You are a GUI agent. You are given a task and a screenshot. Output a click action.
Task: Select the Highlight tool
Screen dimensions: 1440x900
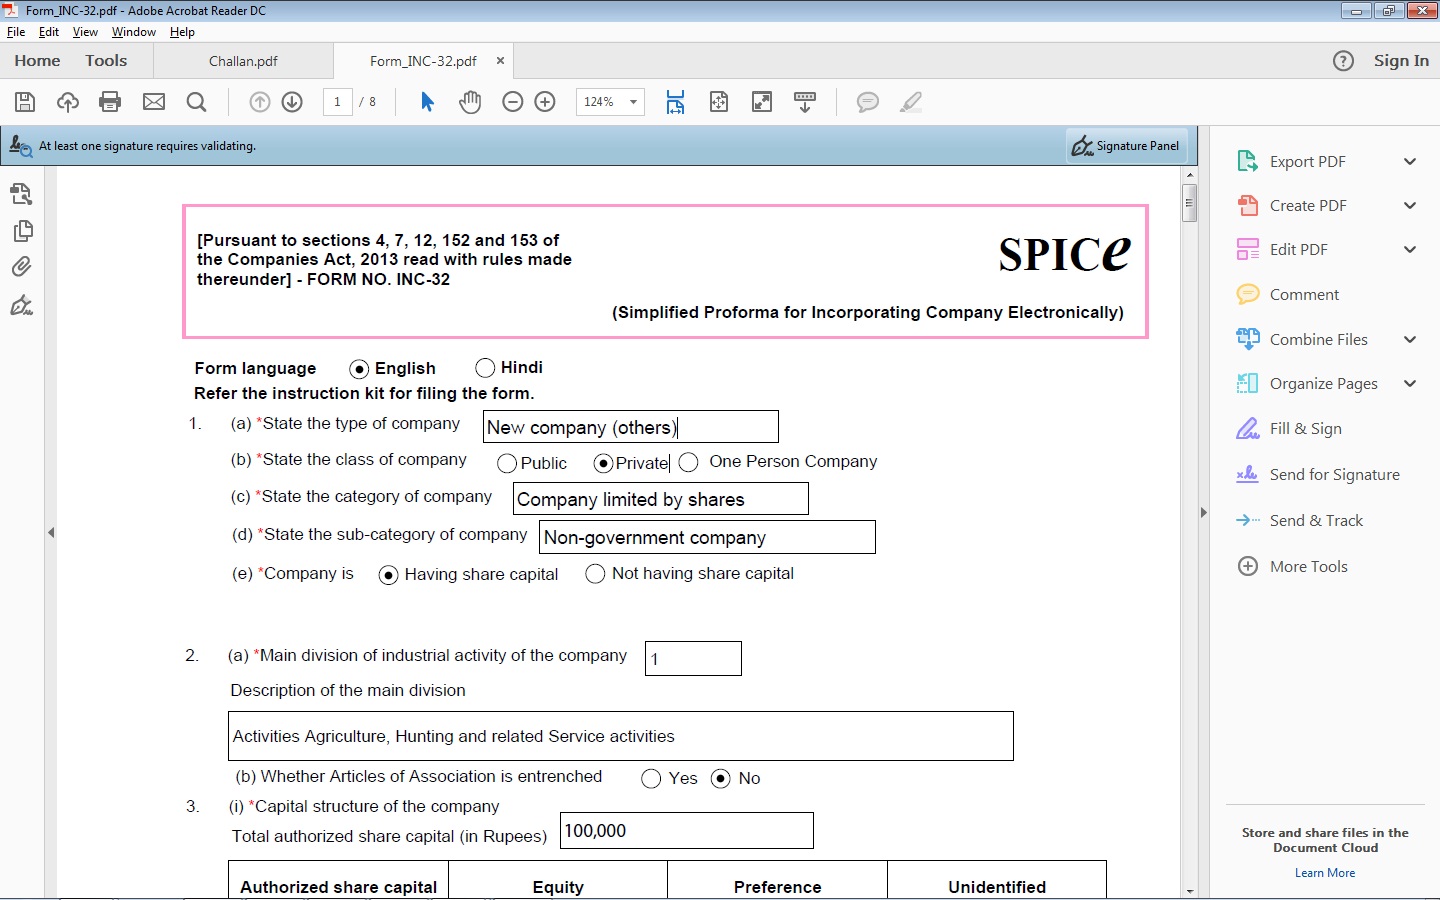click(x=910, y=101)
